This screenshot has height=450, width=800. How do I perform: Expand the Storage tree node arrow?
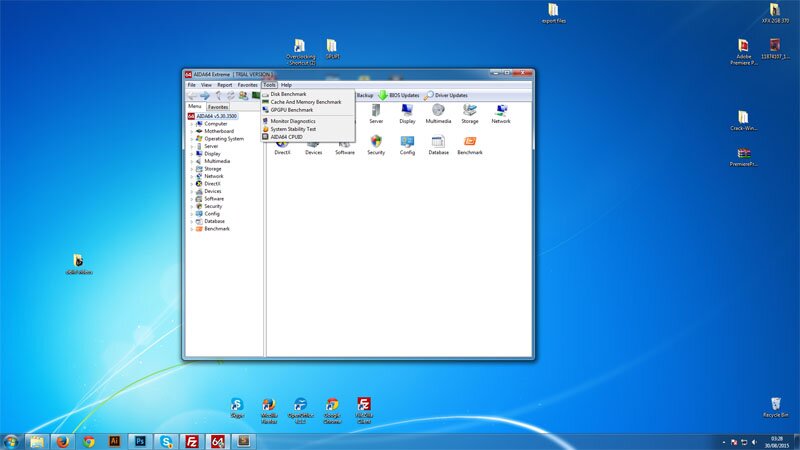[x=192, y=169]
